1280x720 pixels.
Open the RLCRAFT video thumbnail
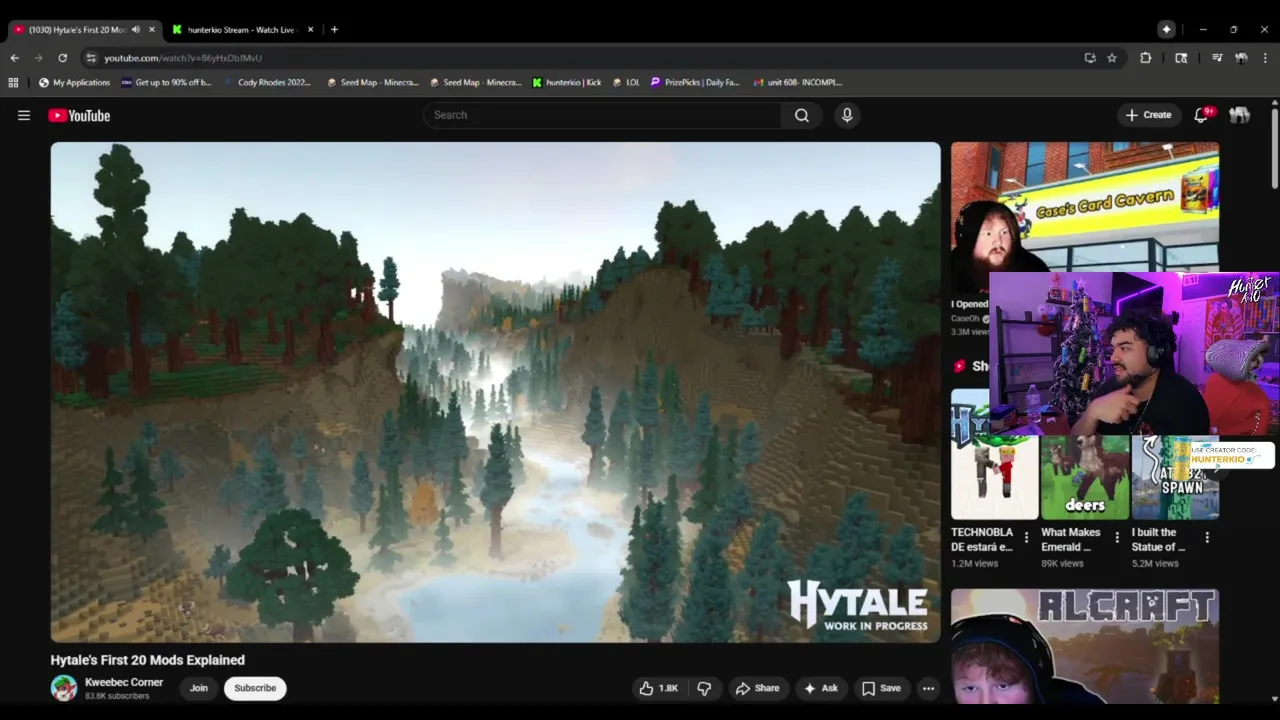[x=1085, y=646]
